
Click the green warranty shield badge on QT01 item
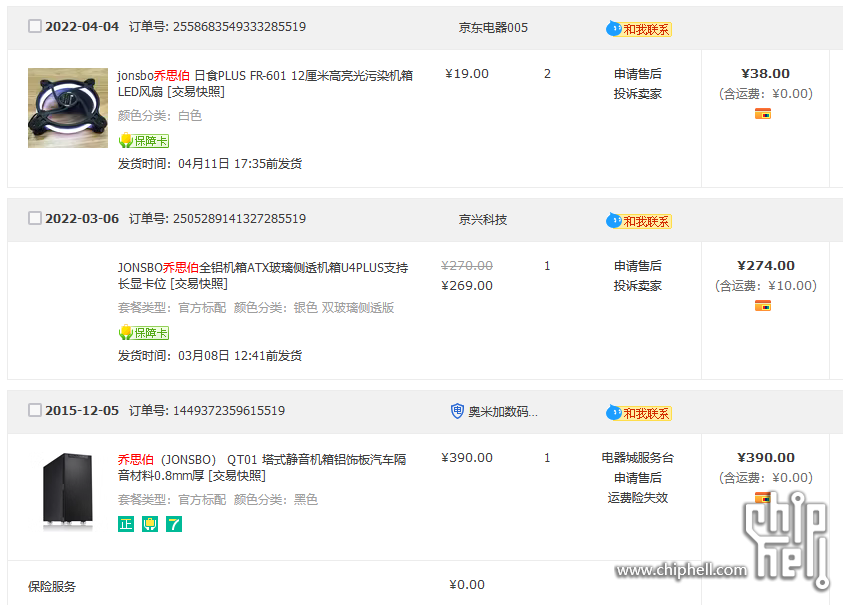tap(150, 524)
